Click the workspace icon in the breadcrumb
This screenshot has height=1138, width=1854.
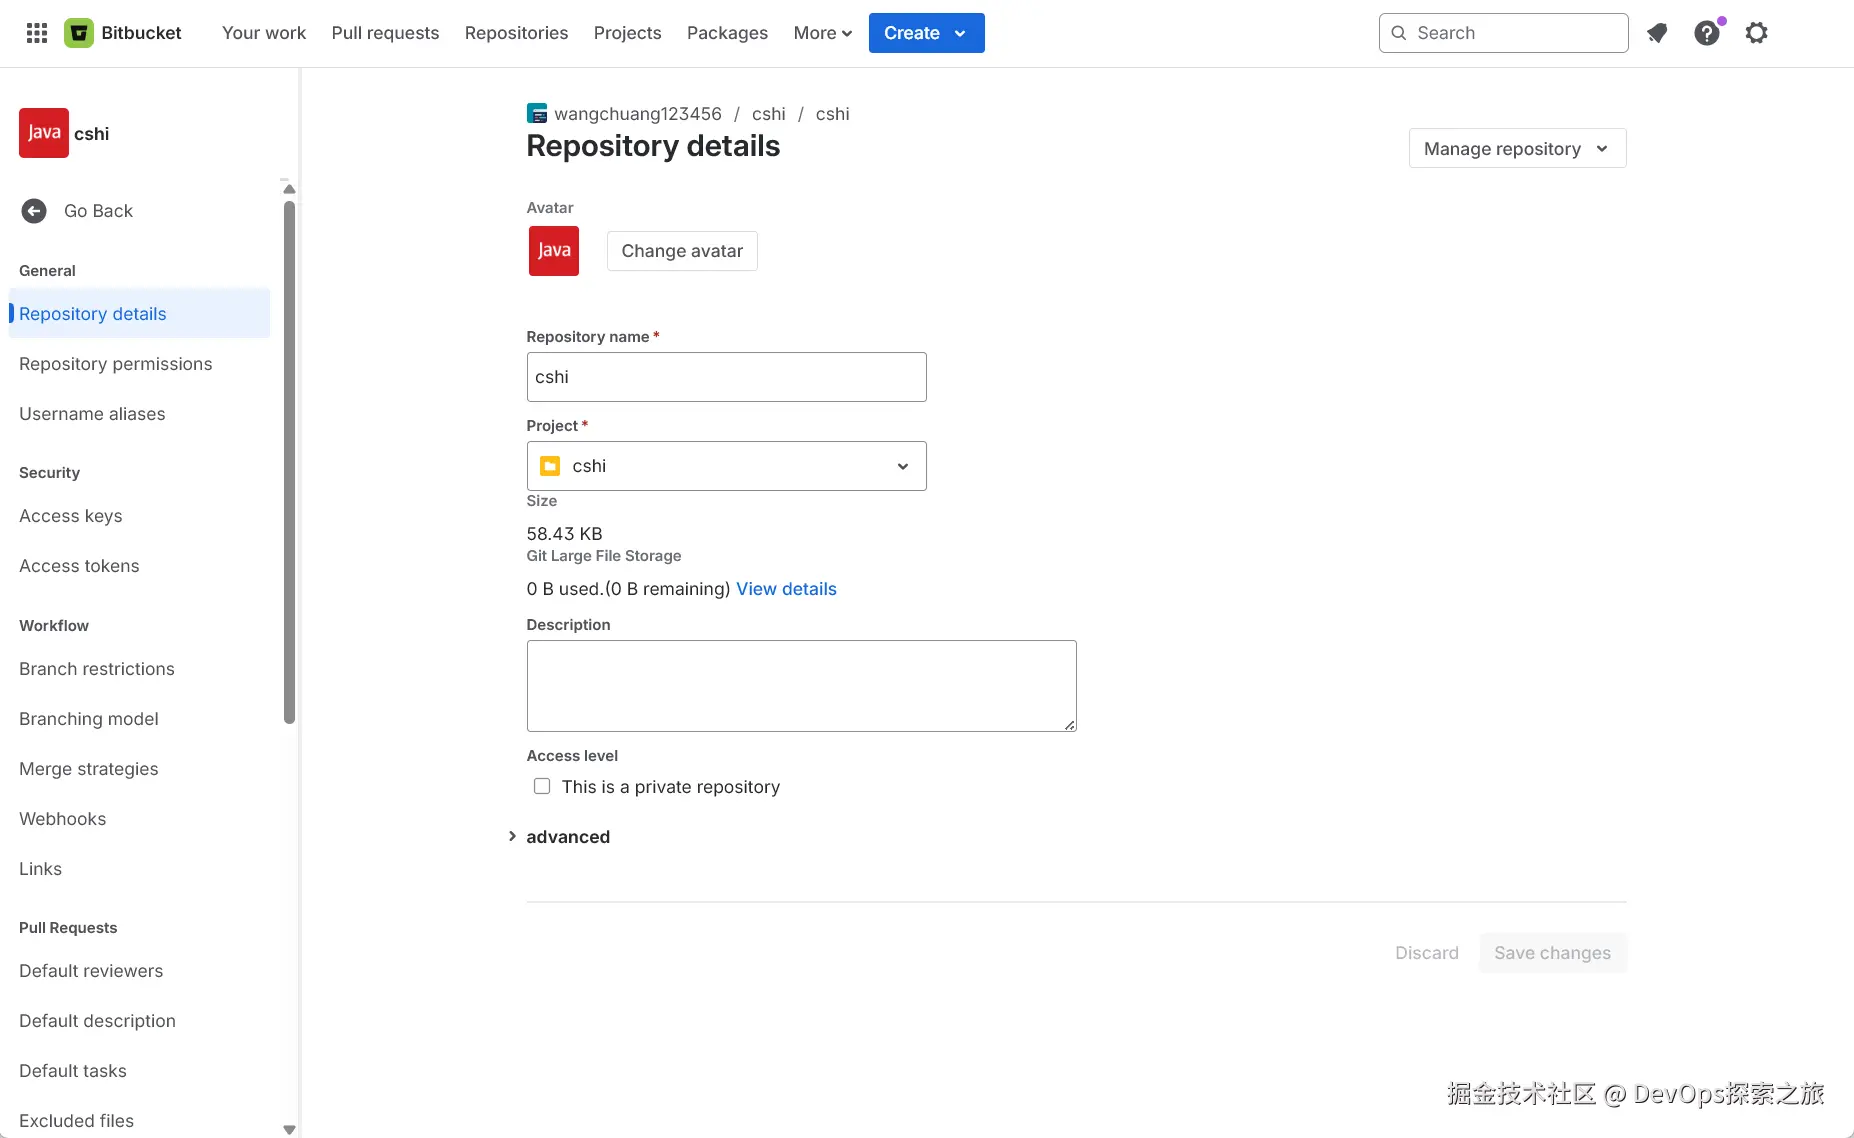point(537,114)
